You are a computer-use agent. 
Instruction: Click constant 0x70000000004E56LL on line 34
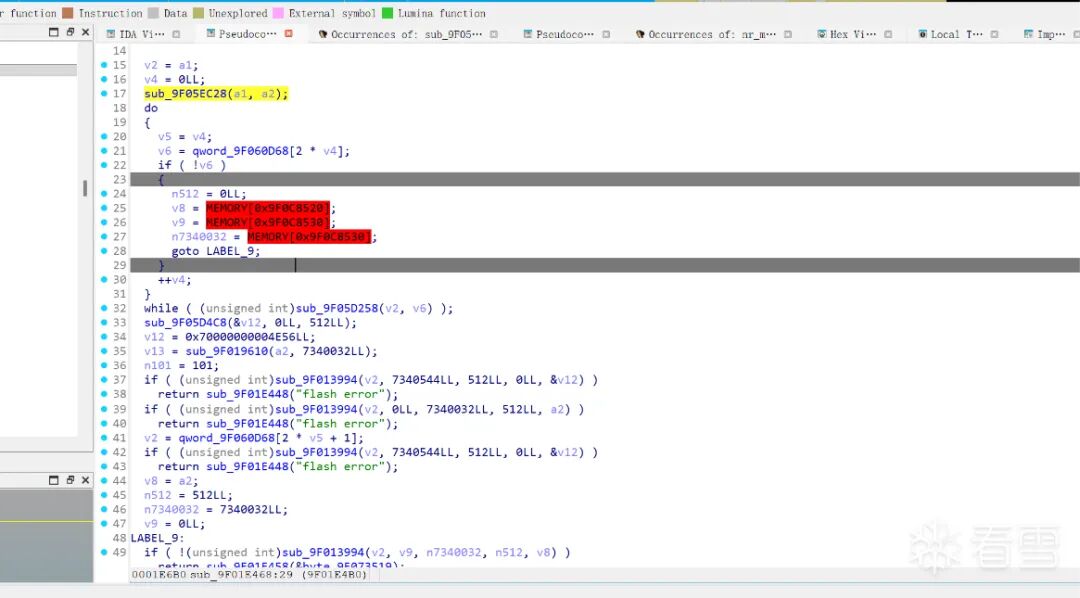click(x=250, y=337)
